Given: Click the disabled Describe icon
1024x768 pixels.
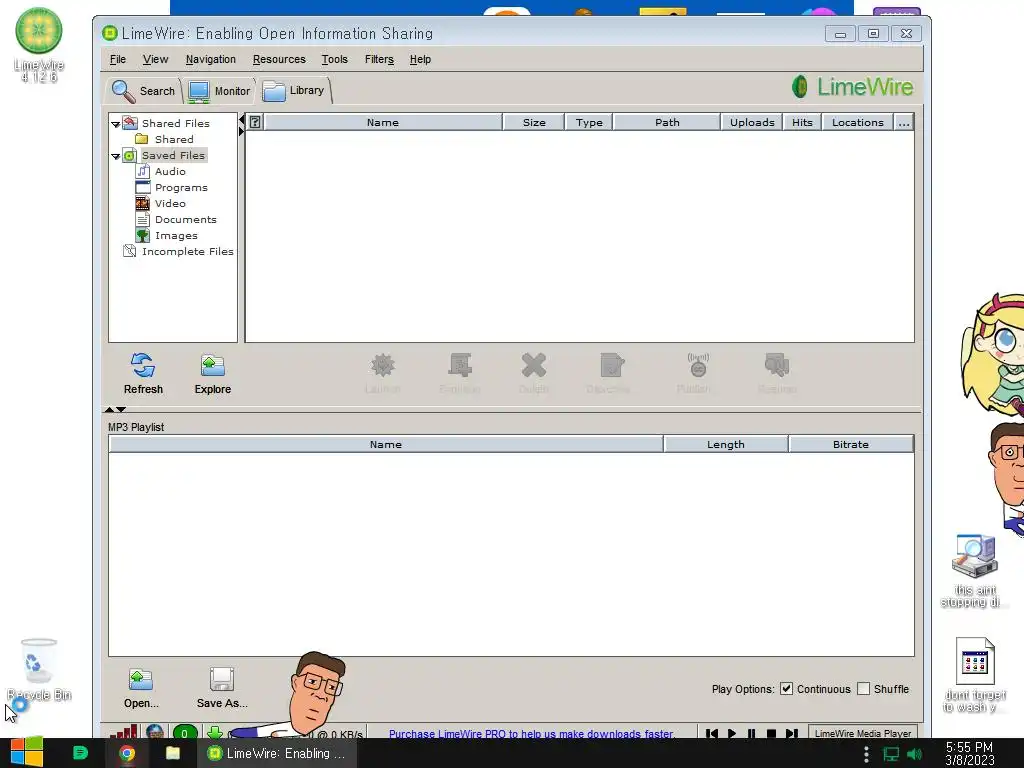Looking at the screenshot, I should 612,365.
